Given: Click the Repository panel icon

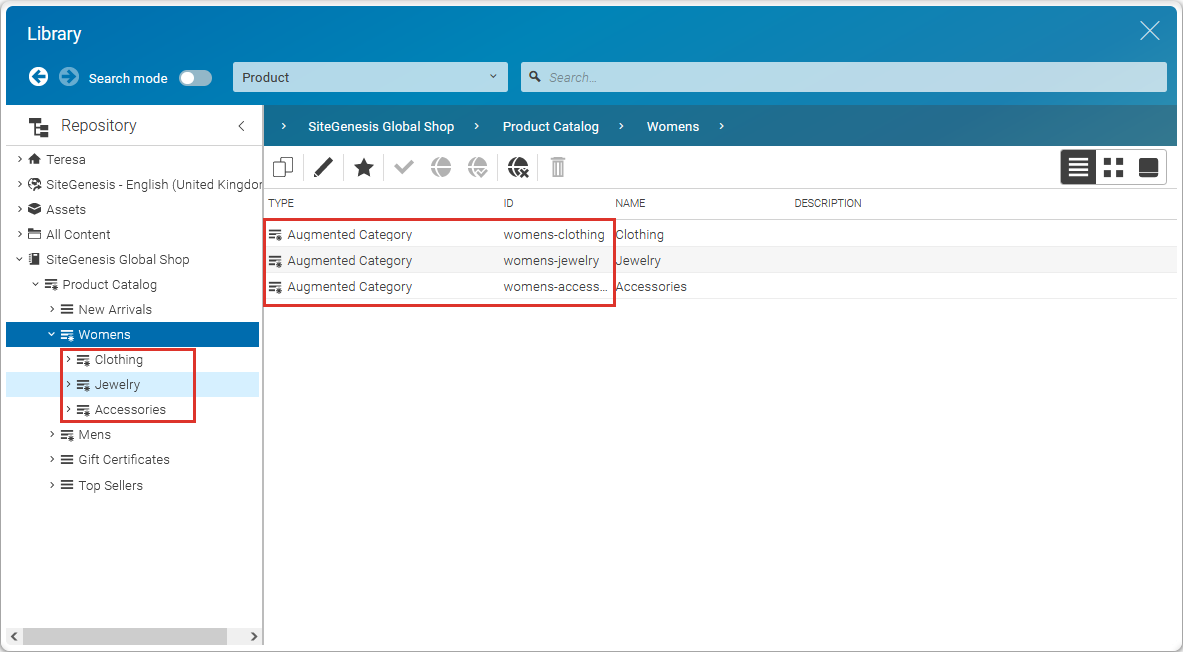Looking at the screenshot, I should tap(38, 126).
